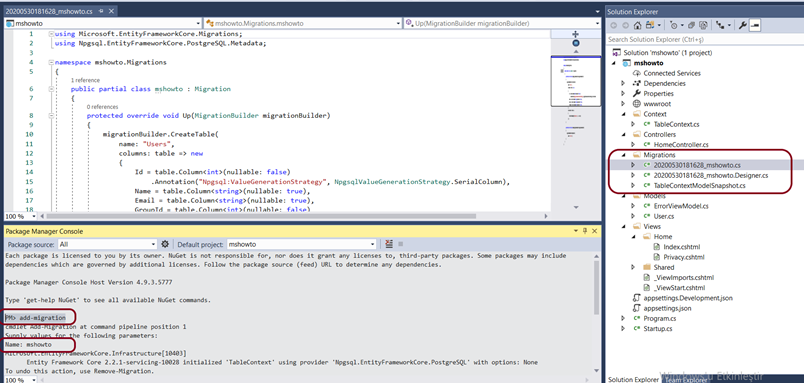Collapse the Context folder

coord(624,114)
